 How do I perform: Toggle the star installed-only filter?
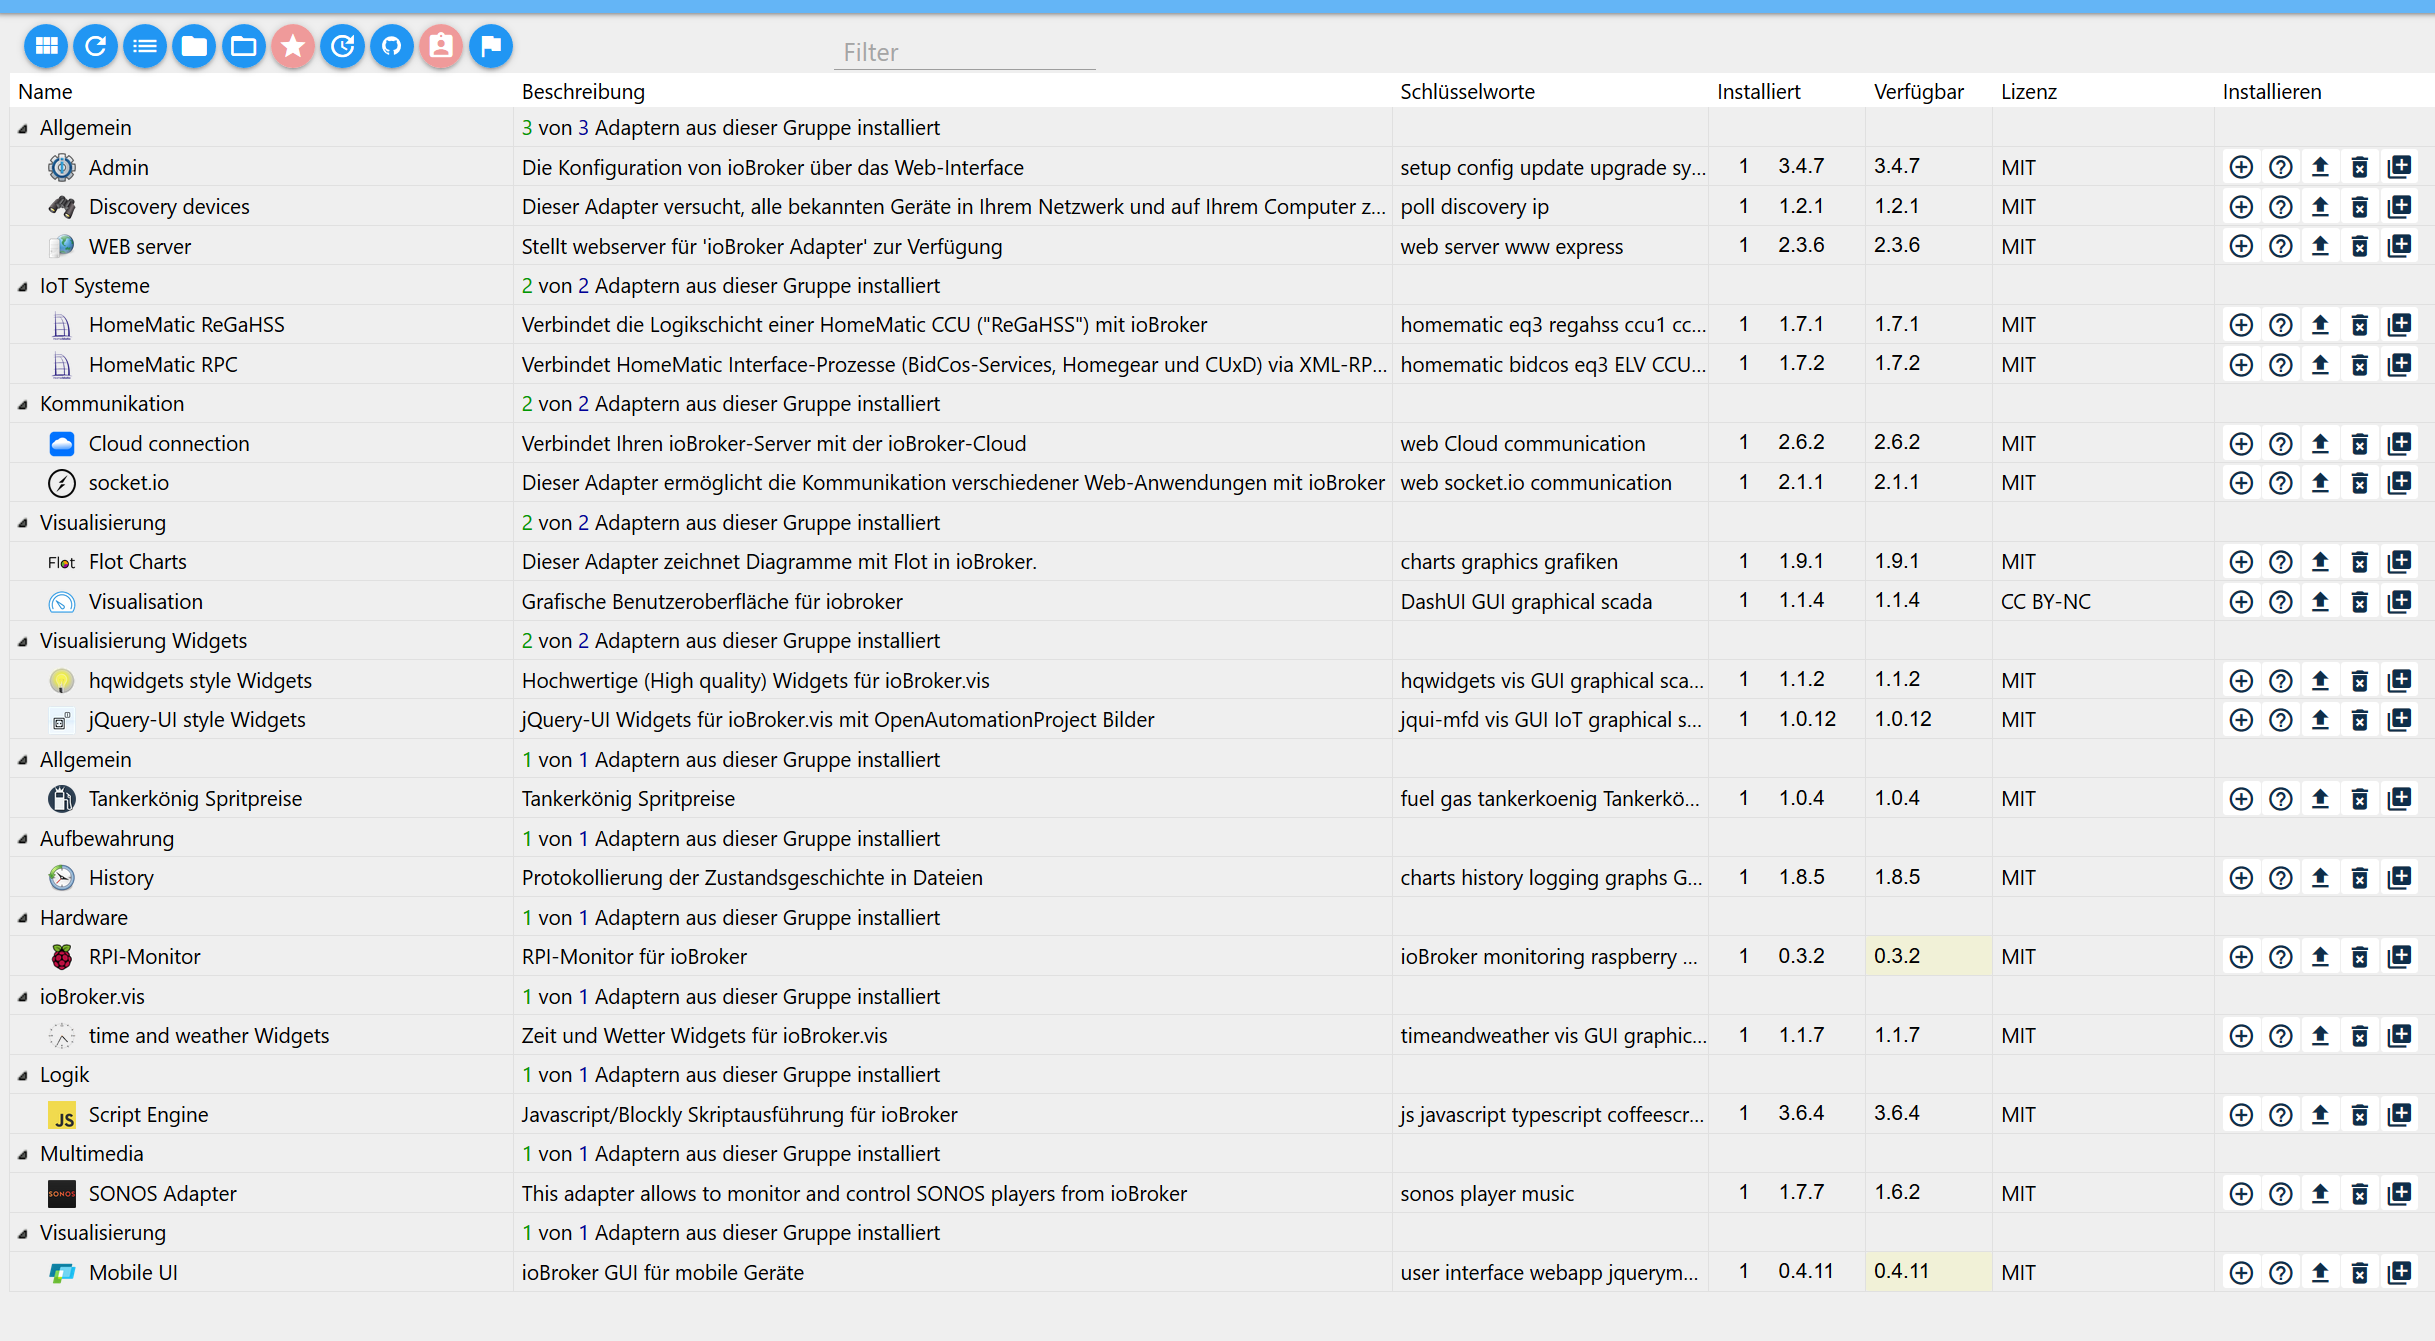pos(293,46)
